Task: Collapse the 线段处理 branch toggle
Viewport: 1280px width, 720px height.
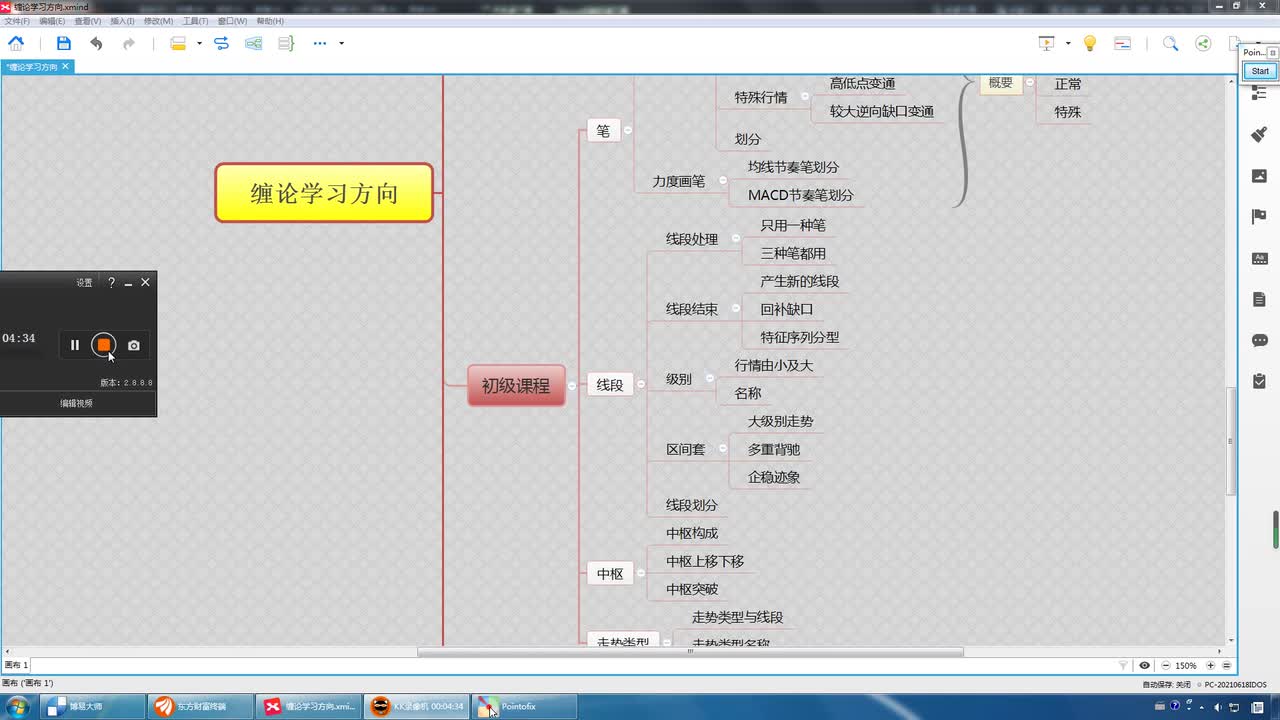Action: tap(736, 239)
